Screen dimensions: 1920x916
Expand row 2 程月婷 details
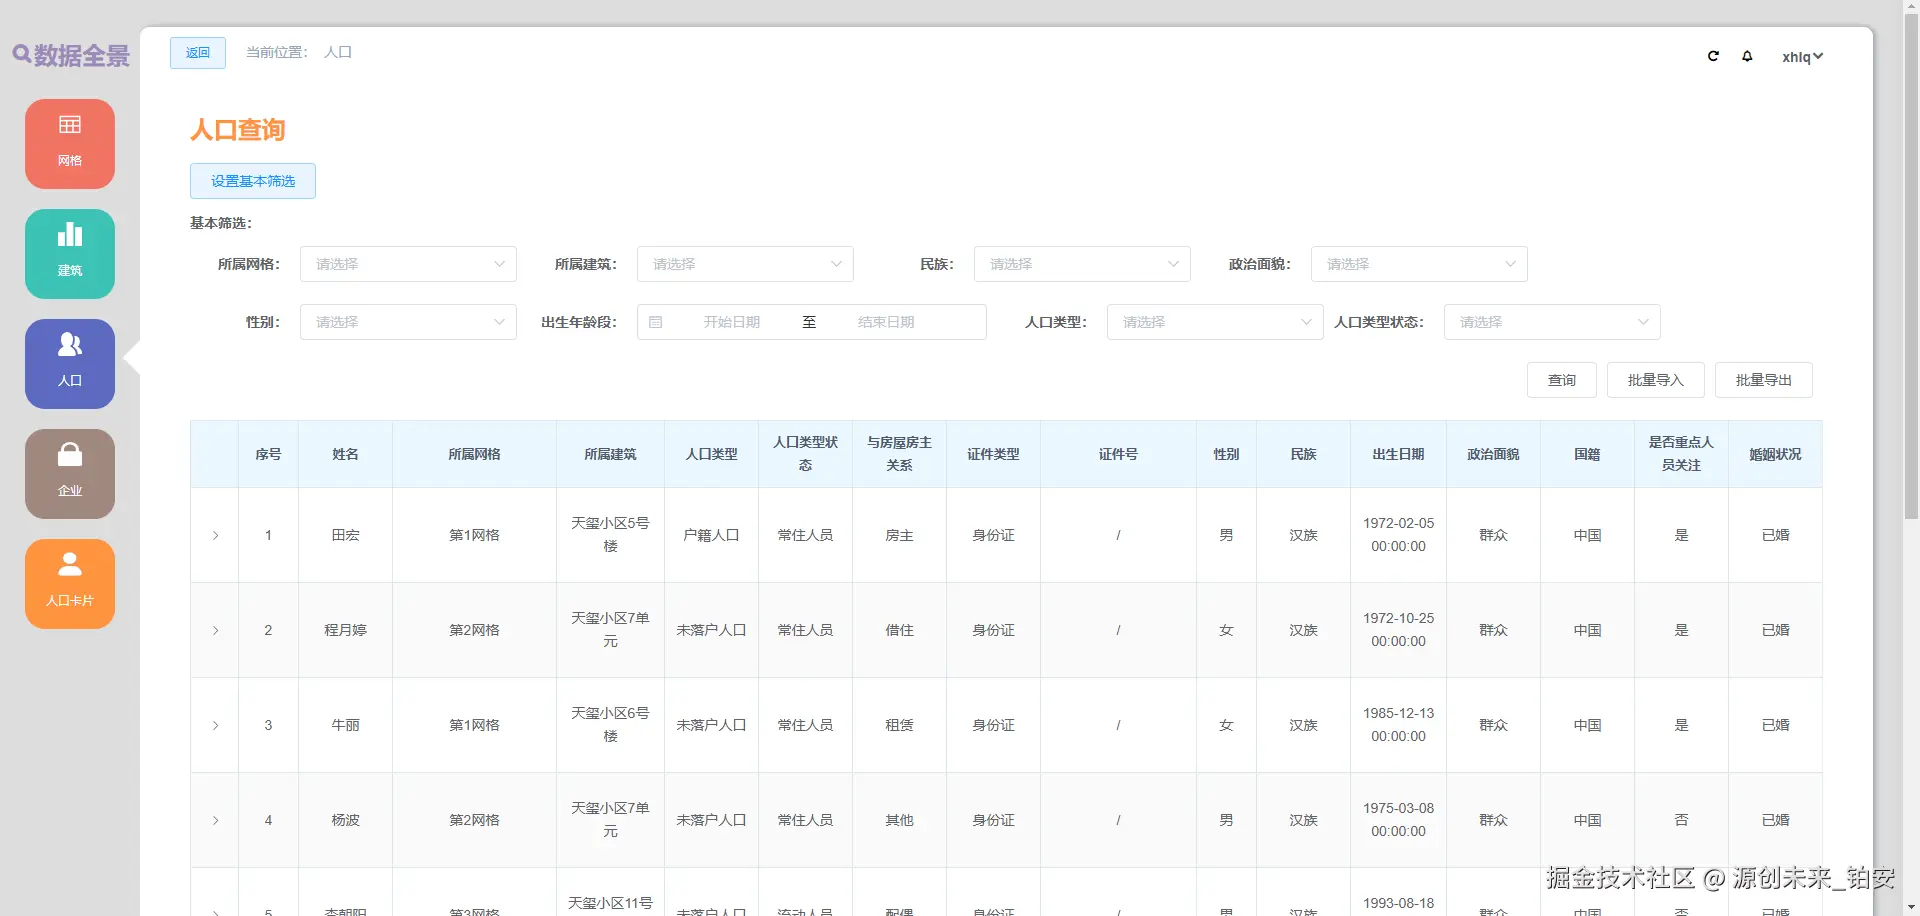pos(215,631)
